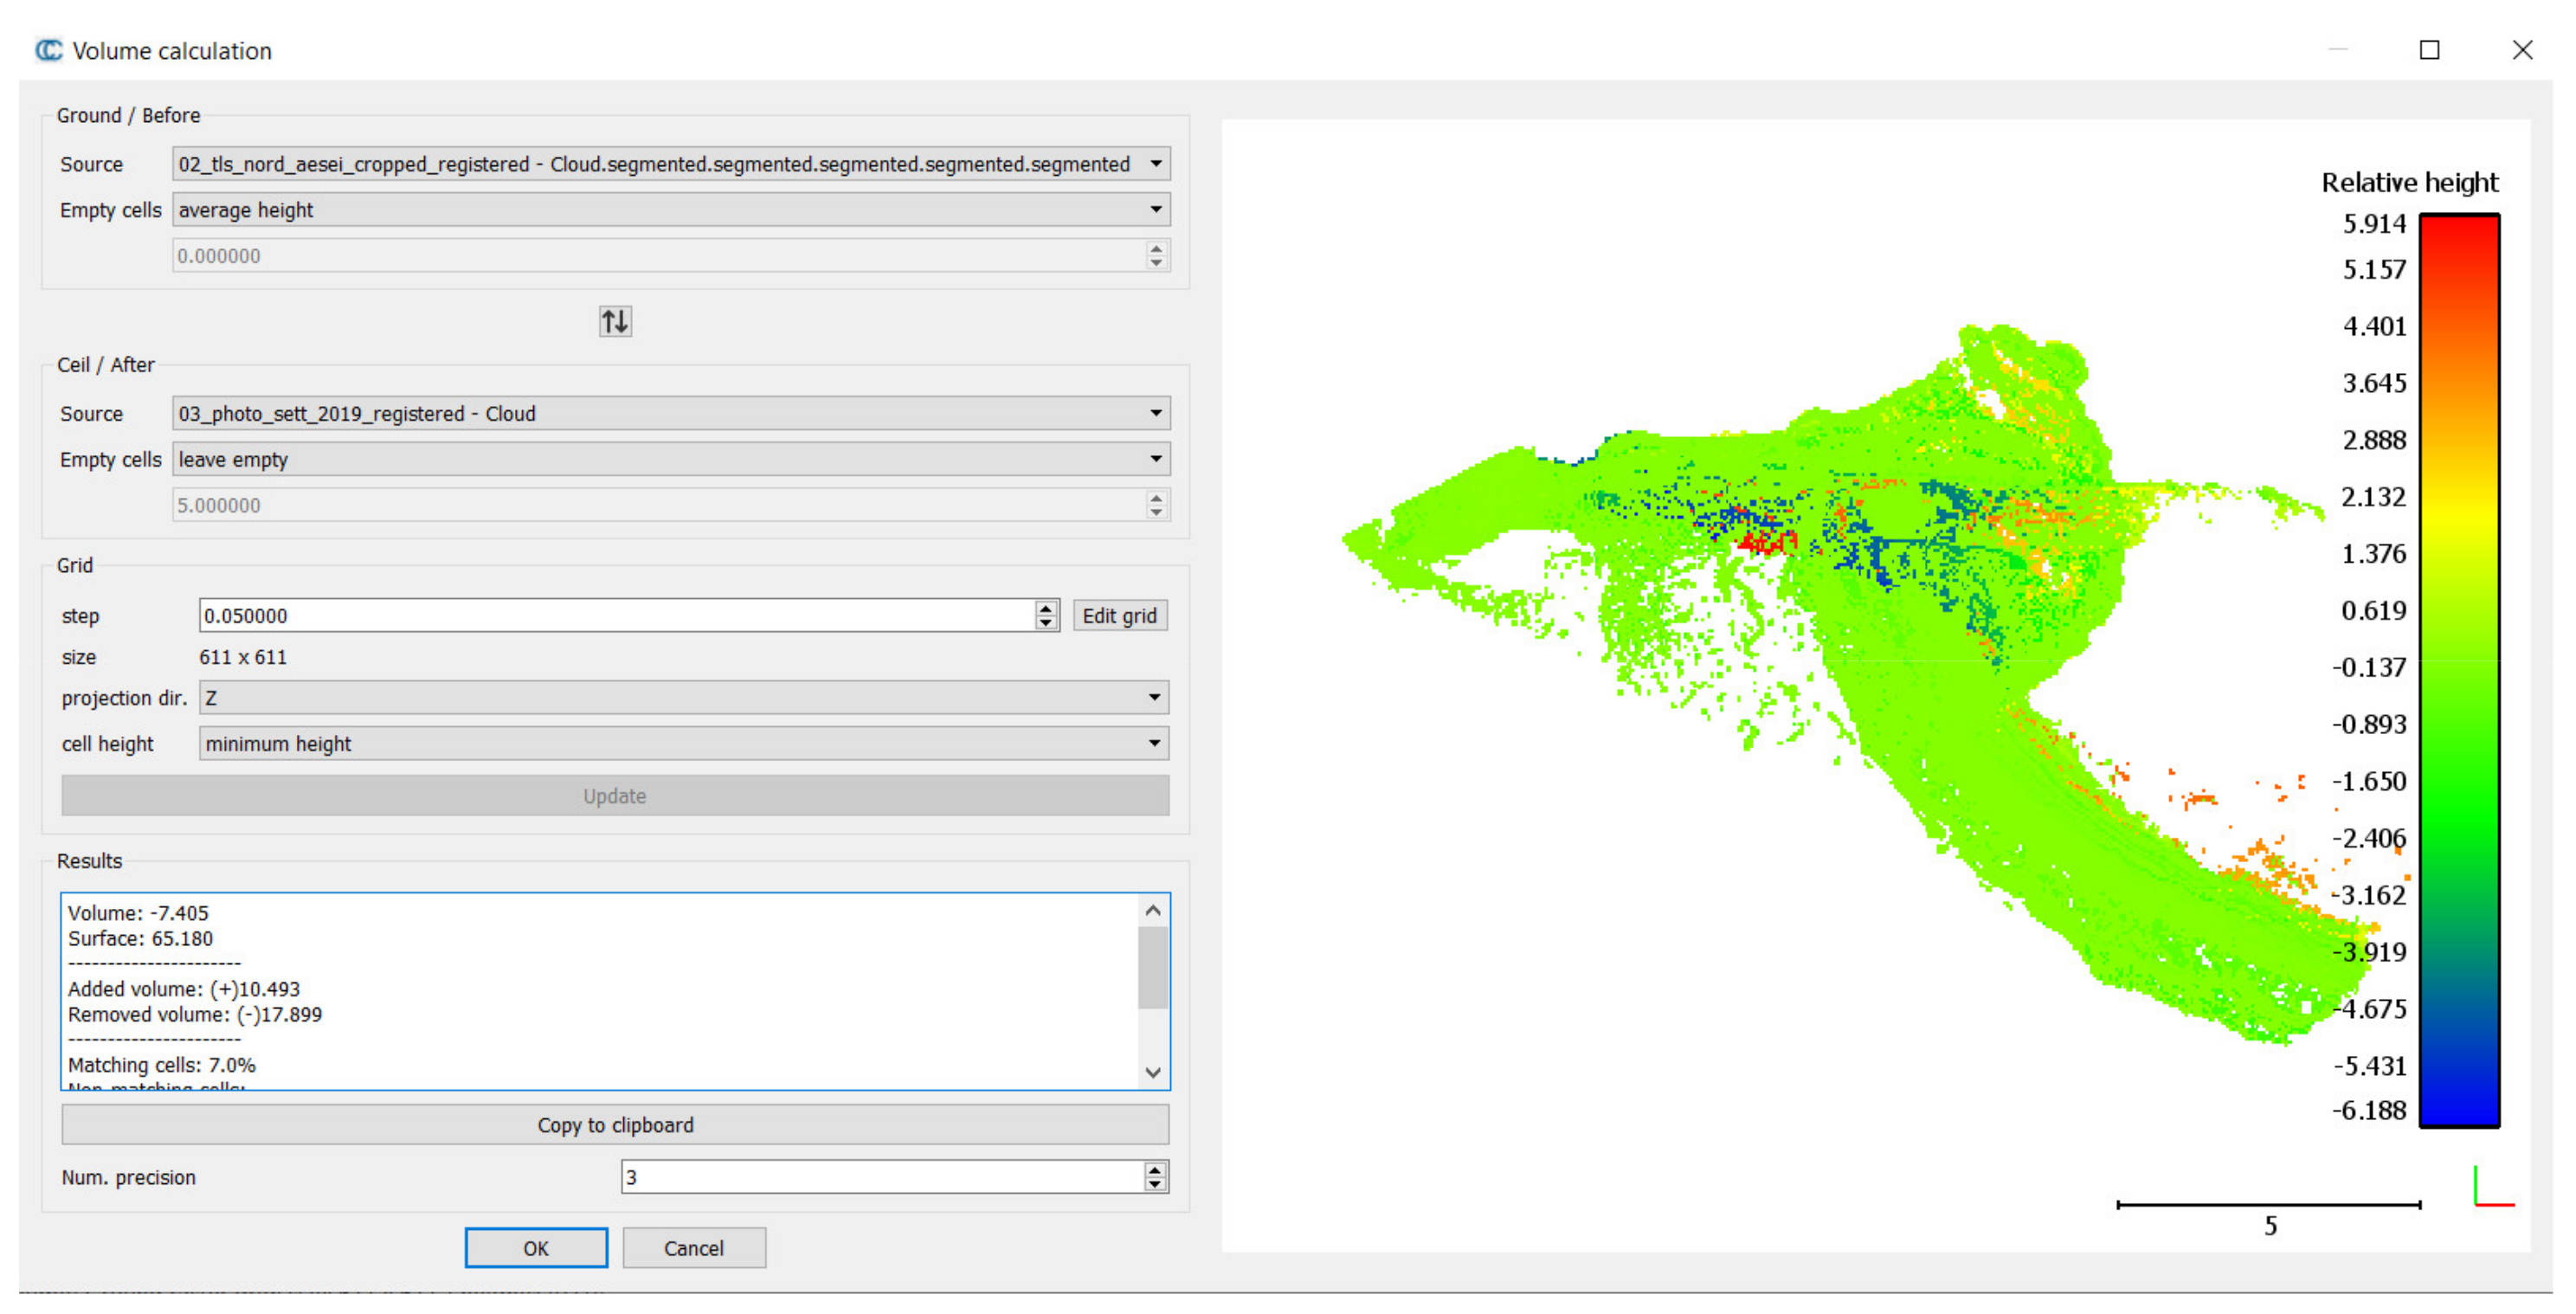The width and height of the screenshot is (2576, 1314).
Task: Increase grid step using spinner up arrow
Action: 1045,609
